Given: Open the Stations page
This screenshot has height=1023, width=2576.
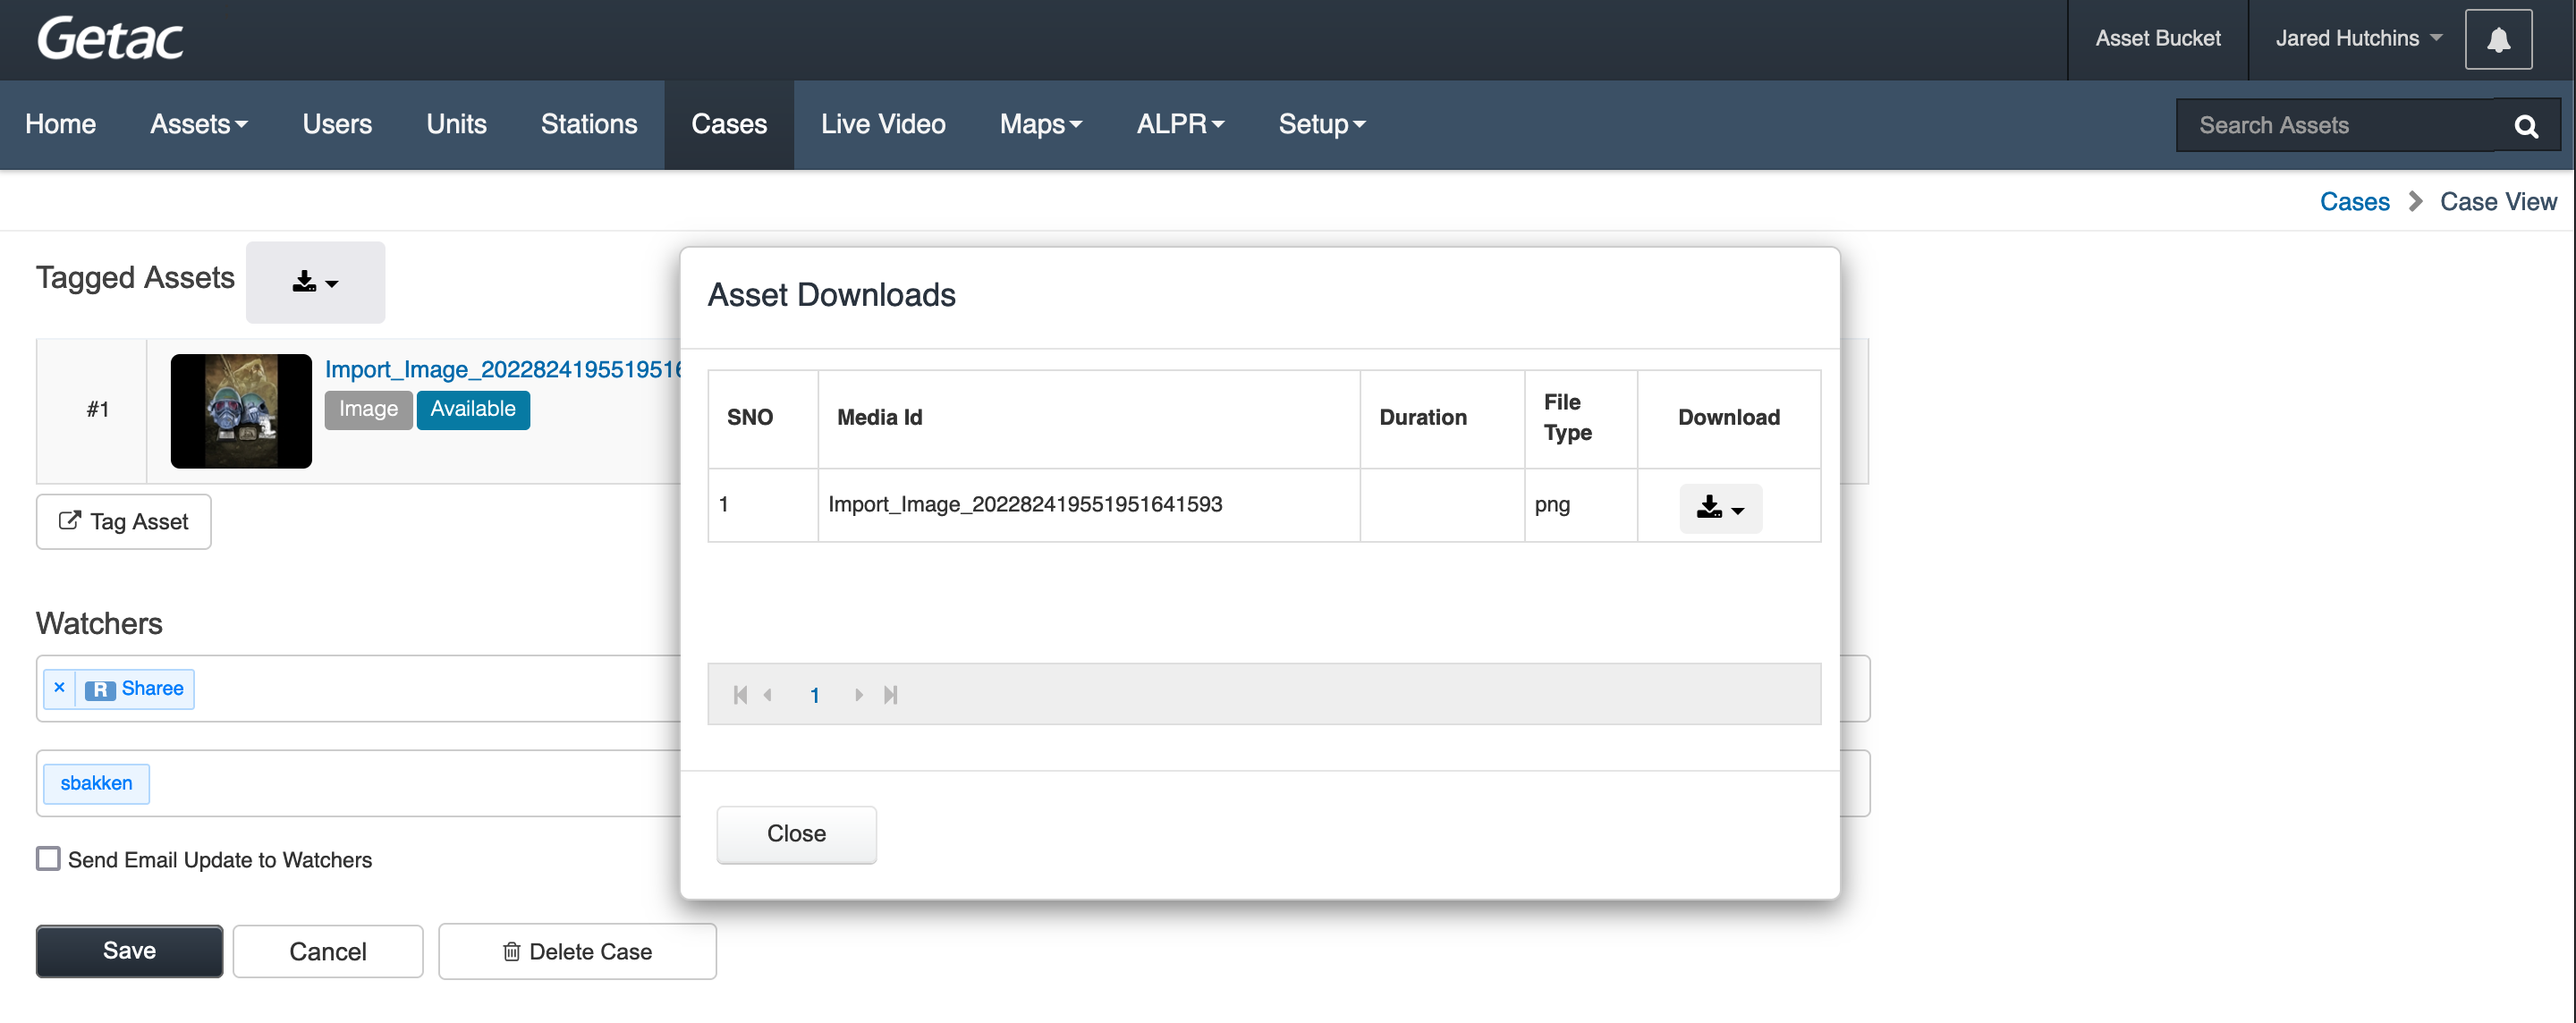Looking at the screenshot, I should pyautogui.click(x=589, y=124).
